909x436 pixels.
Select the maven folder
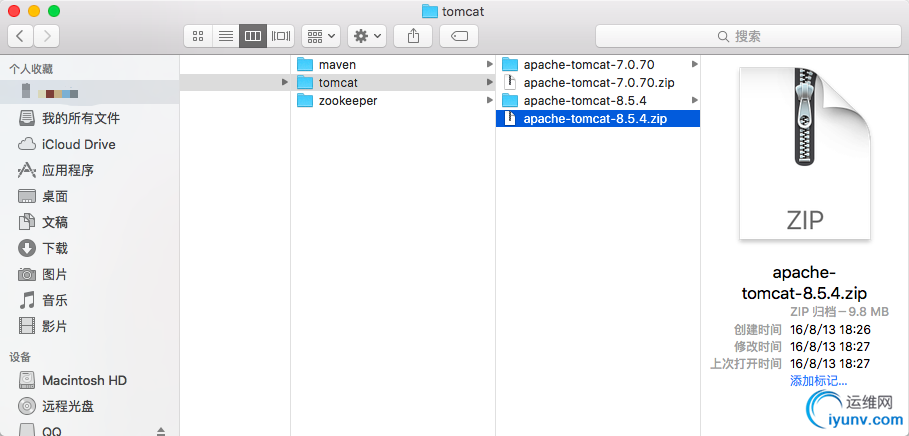pyautogui.click(x=393, y=64)
